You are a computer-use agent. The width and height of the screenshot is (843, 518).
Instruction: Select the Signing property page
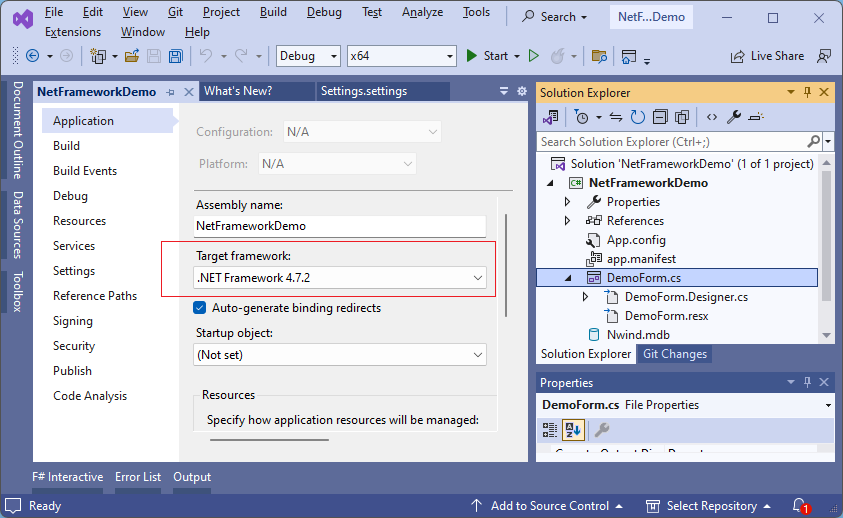73,321
